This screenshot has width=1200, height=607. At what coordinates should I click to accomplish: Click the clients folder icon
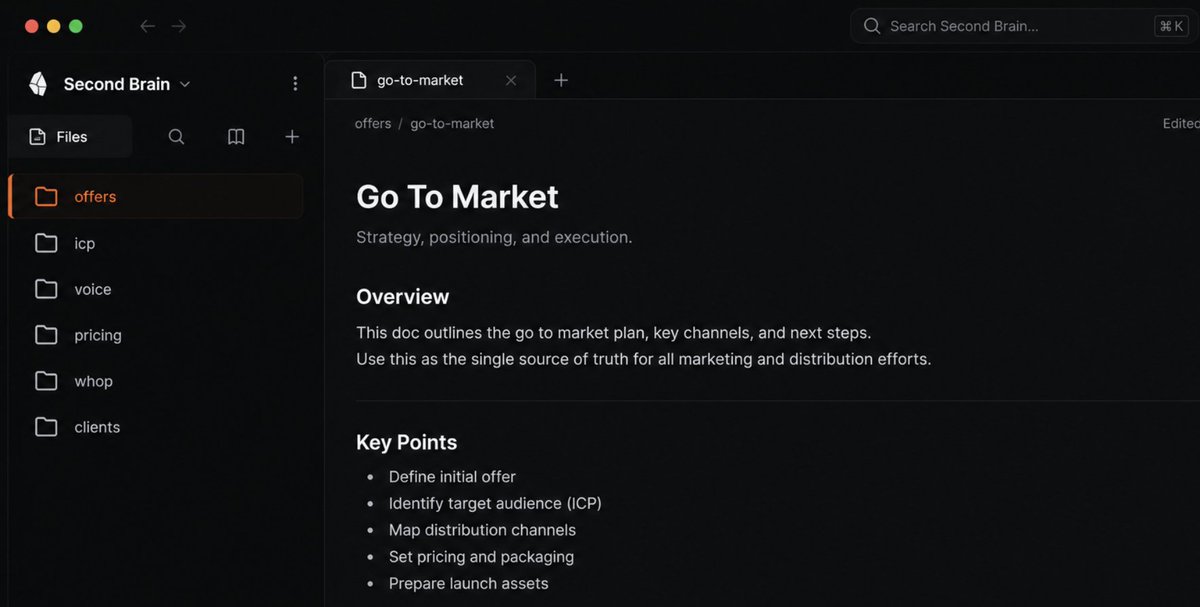click(x=46, y=427)
